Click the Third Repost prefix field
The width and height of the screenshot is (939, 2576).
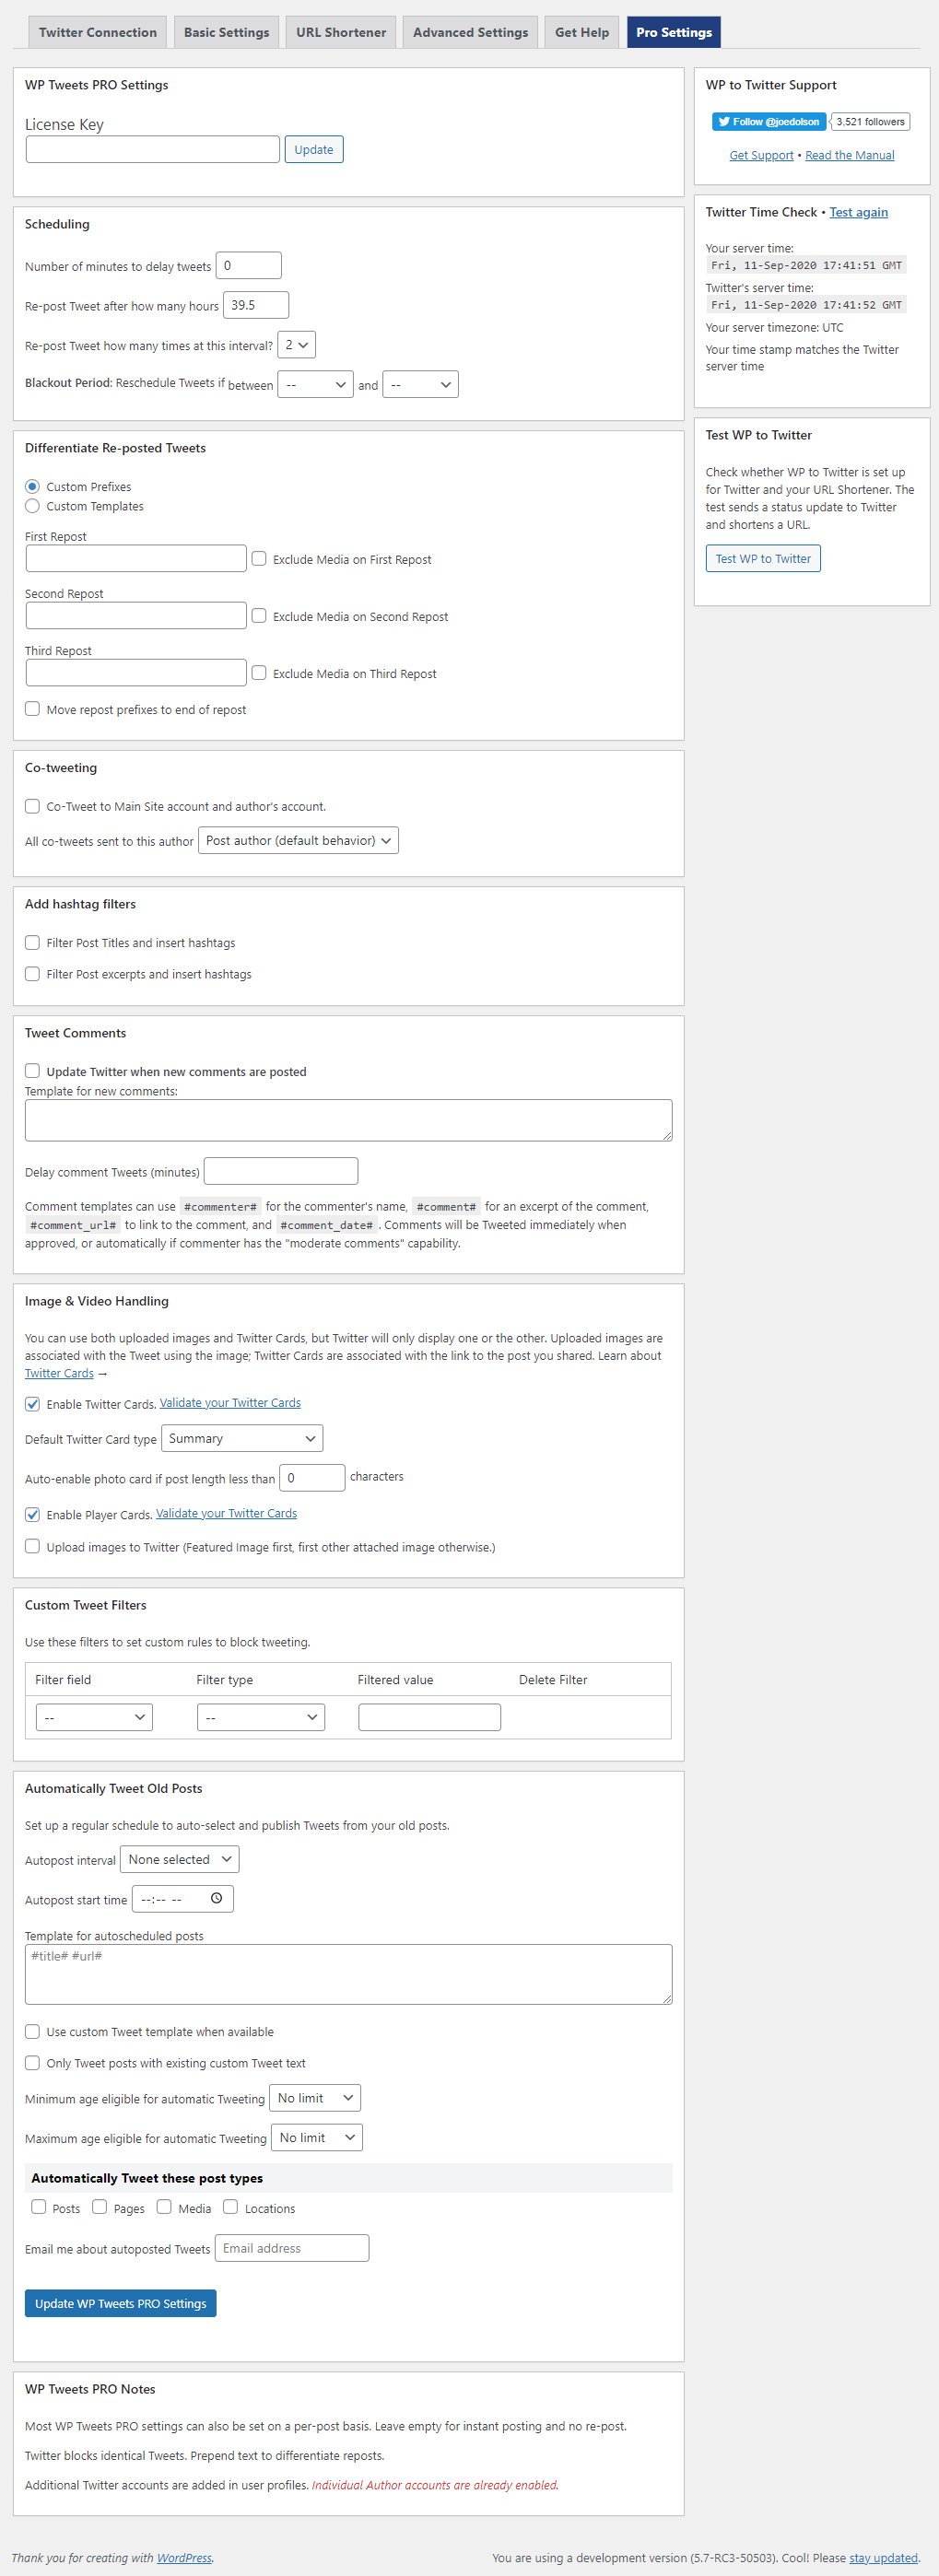(x=136, y=672)
